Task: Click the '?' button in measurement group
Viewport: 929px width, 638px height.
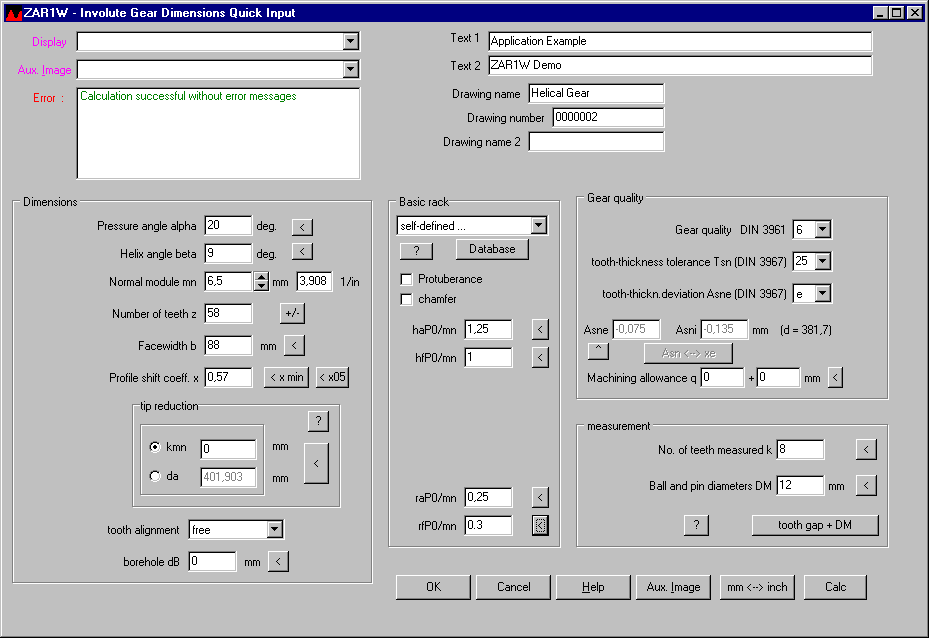Action: (x=697, y=525)
